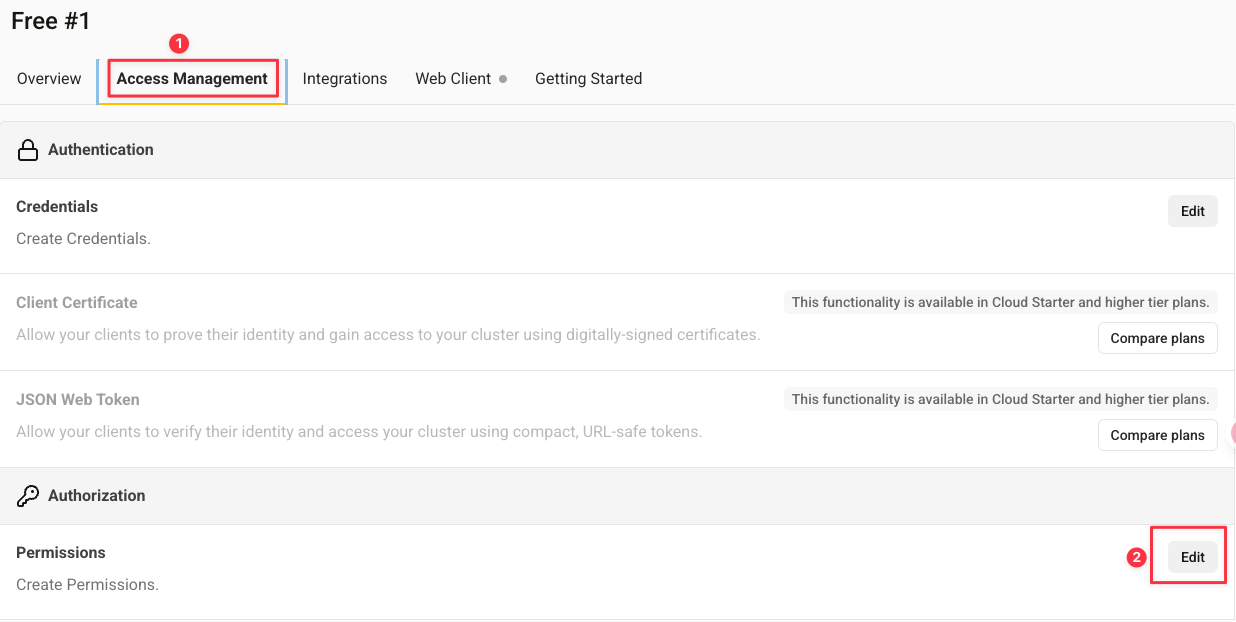Compare plans for JSON Web Token
Image resolution: width=1236 pixels, height=622 pixels.
pos(1157,435)
